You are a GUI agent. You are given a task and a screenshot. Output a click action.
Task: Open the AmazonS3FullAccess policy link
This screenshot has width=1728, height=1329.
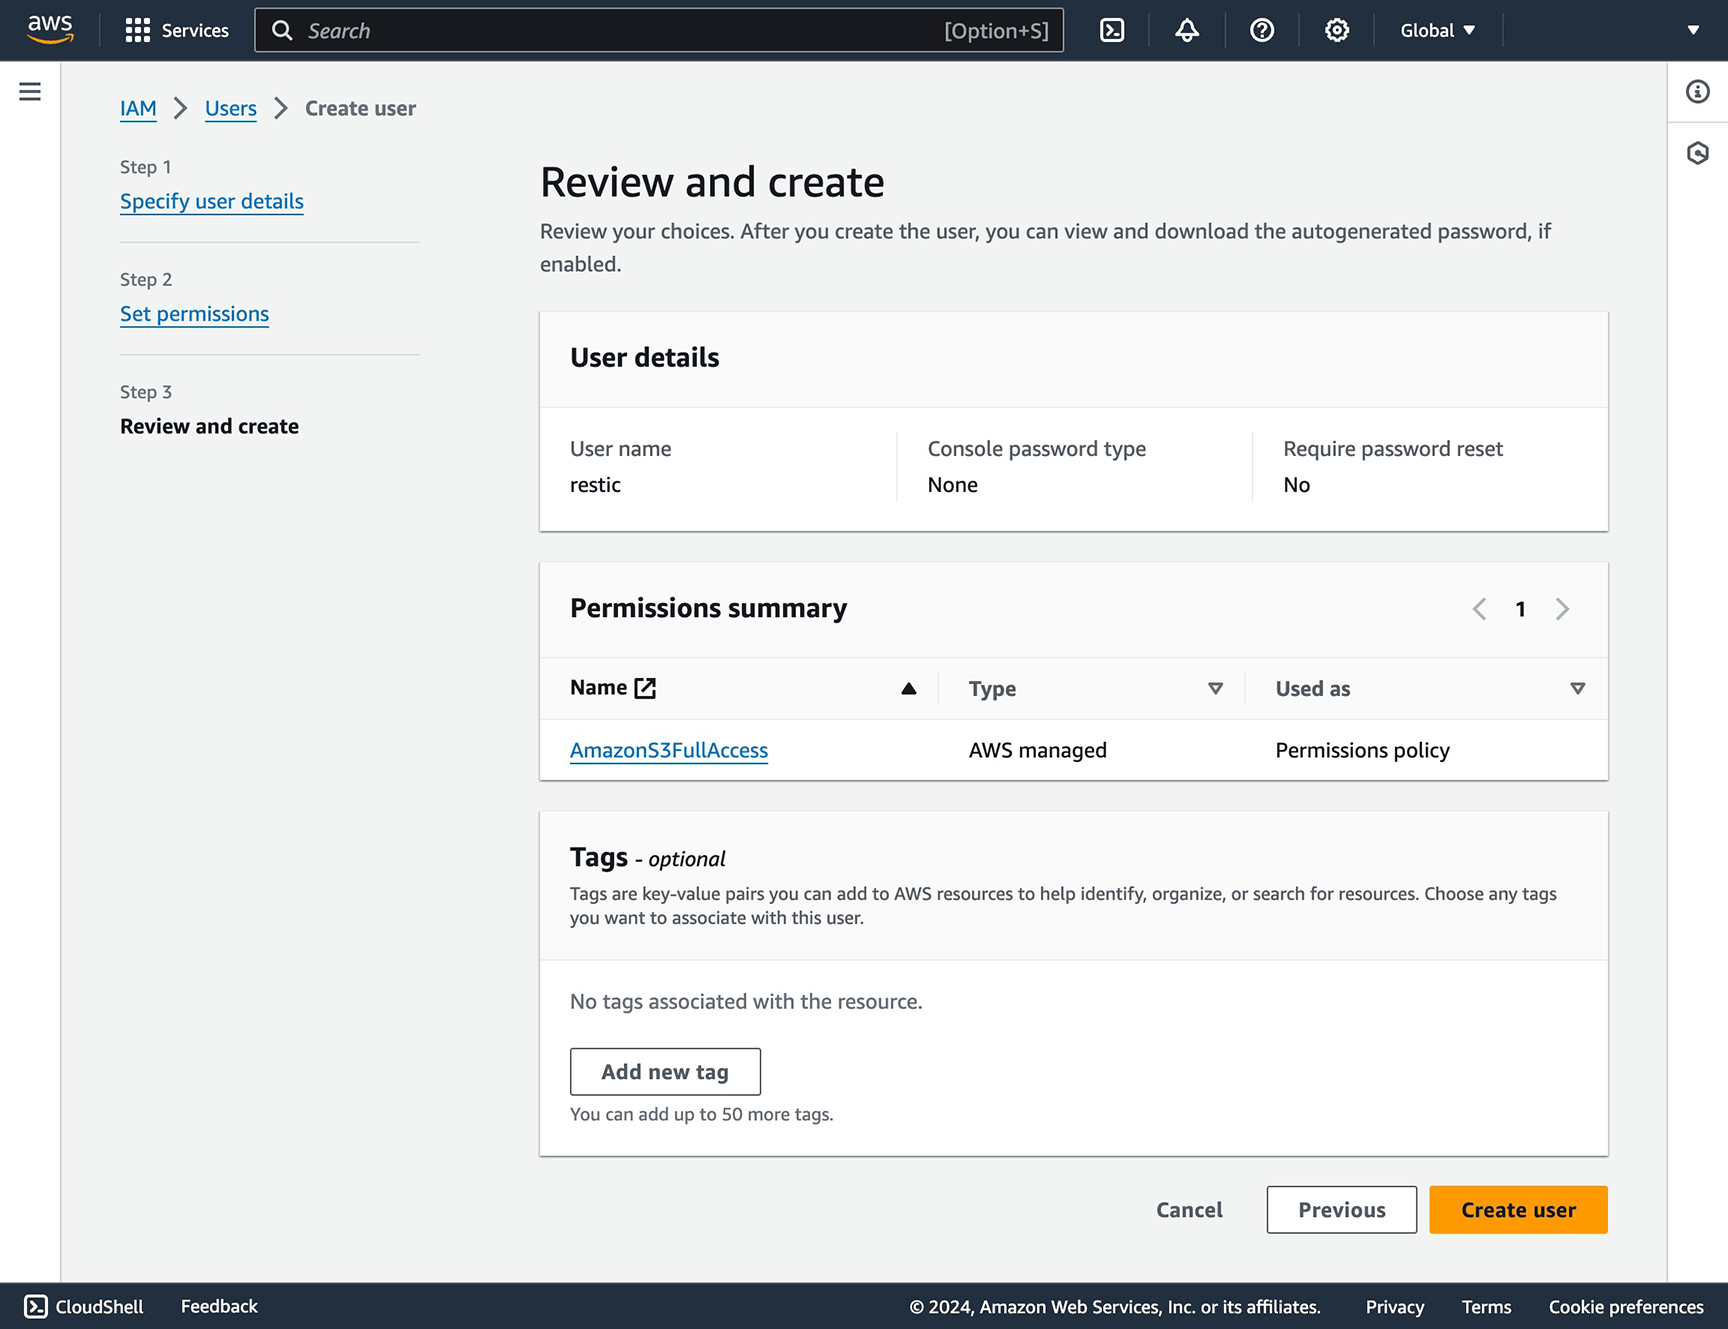click(669, 750)
